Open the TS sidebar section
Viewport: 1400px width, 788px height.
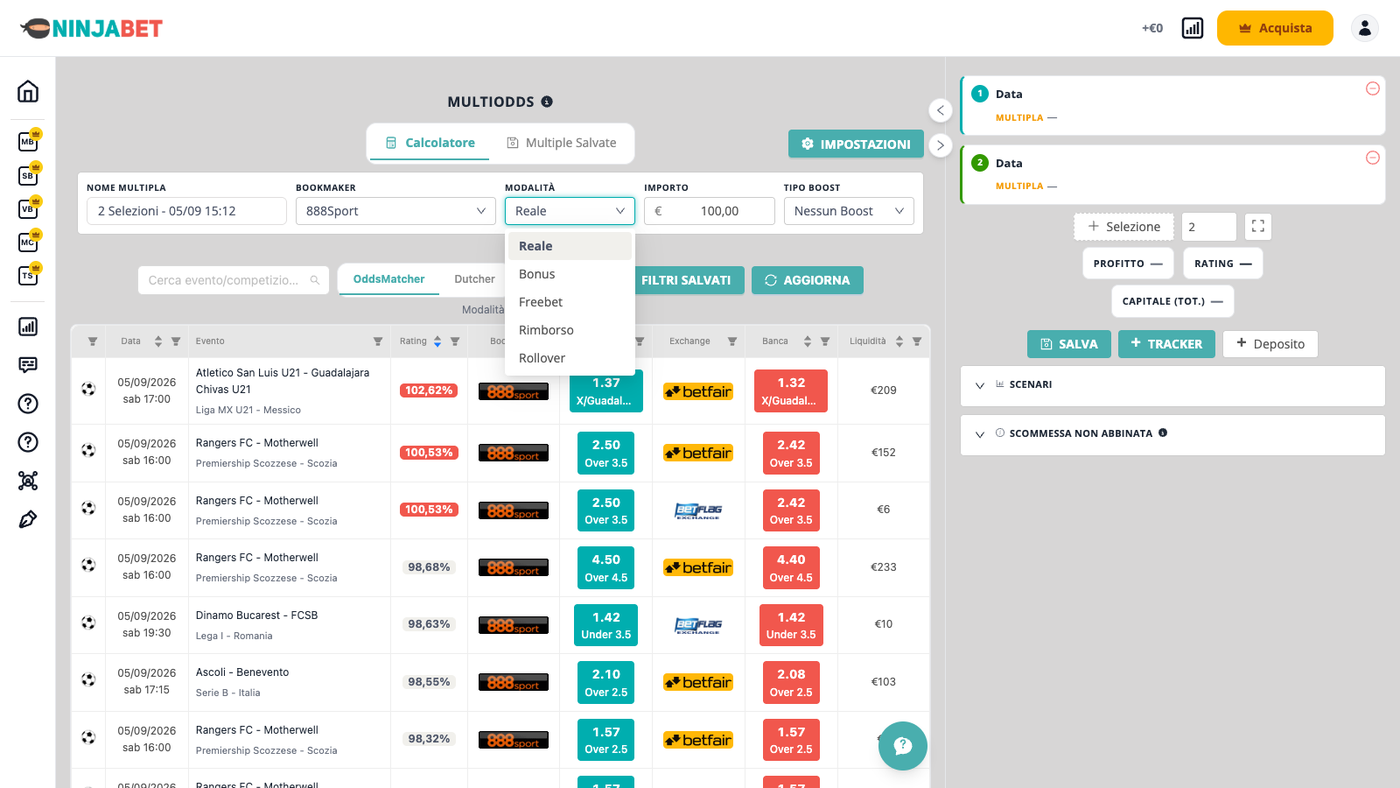coord(28,276)
